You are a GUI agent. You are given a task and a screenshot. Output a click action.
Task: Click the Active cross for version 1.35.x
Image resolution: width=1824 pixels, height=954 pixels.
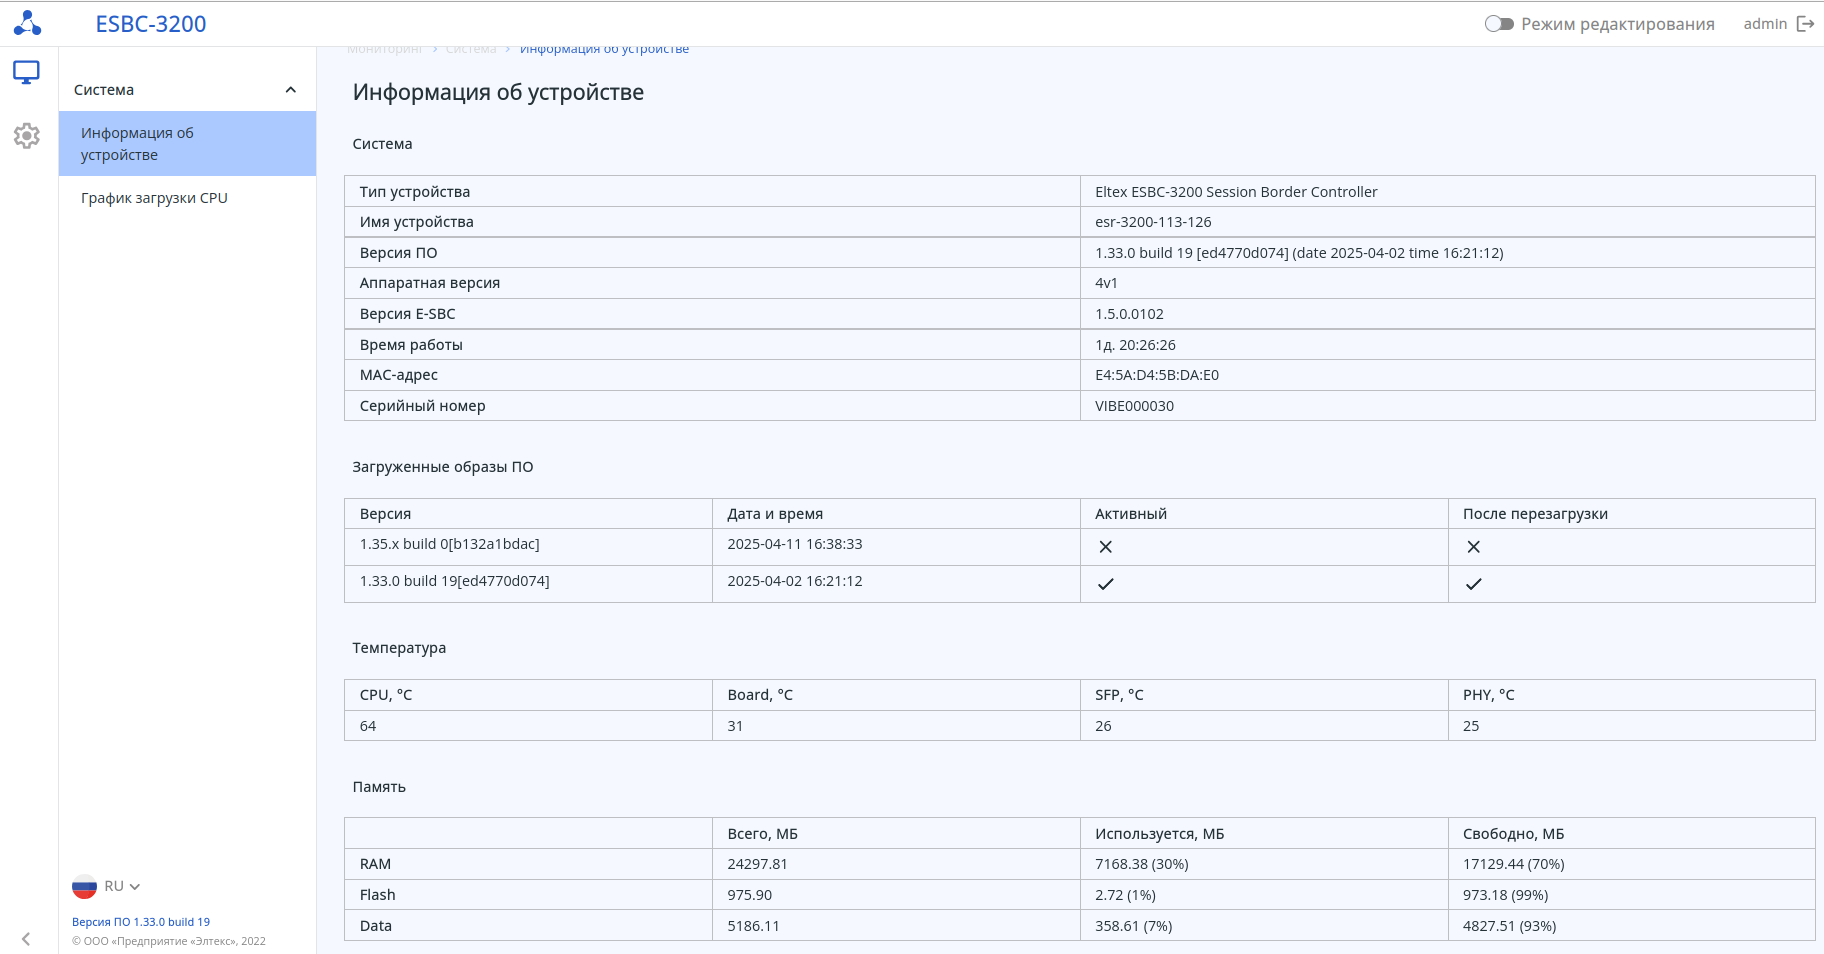pyautogui.click(x=1105, y=547)
